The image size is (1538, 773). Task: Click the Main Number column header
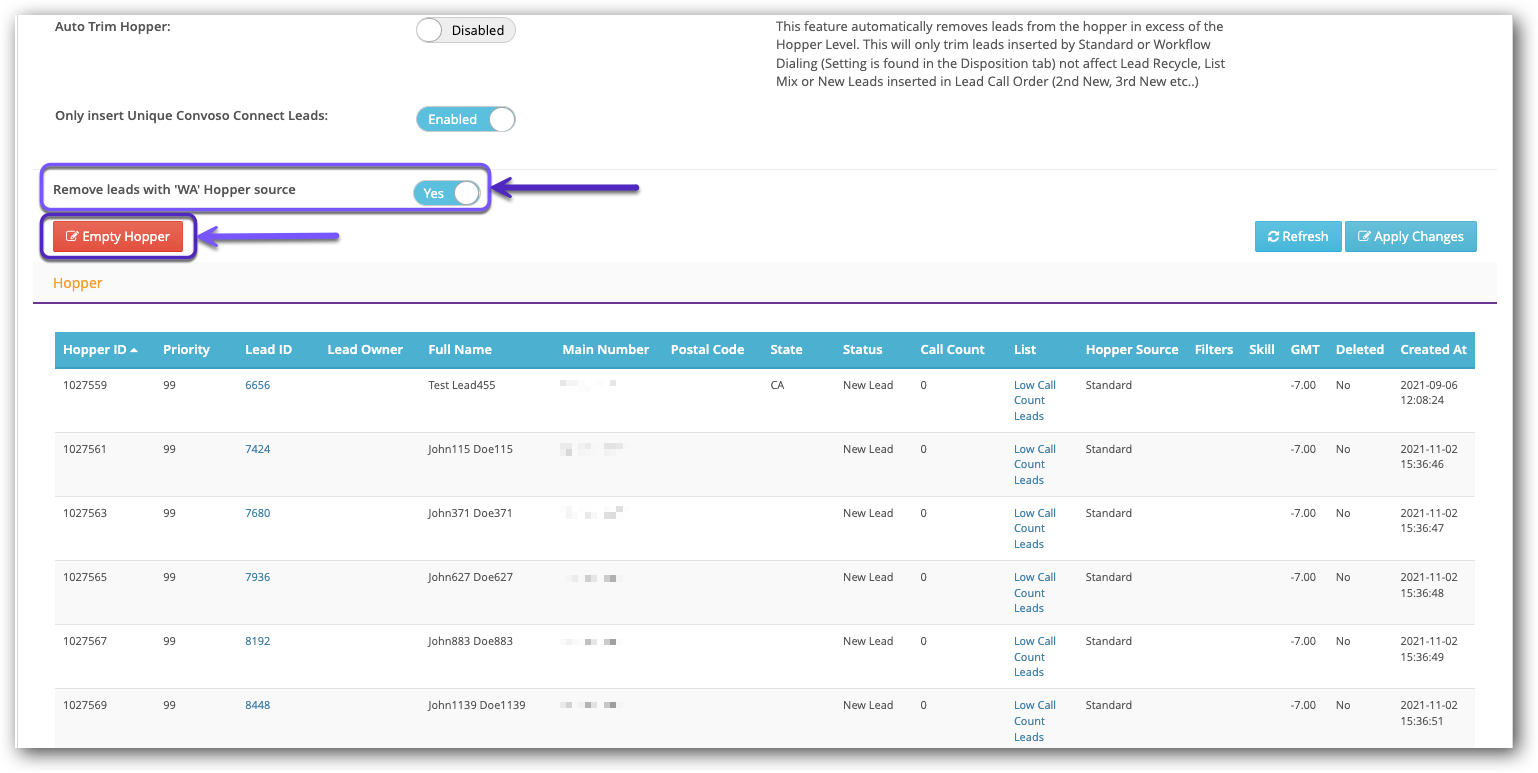click(606, 350)
